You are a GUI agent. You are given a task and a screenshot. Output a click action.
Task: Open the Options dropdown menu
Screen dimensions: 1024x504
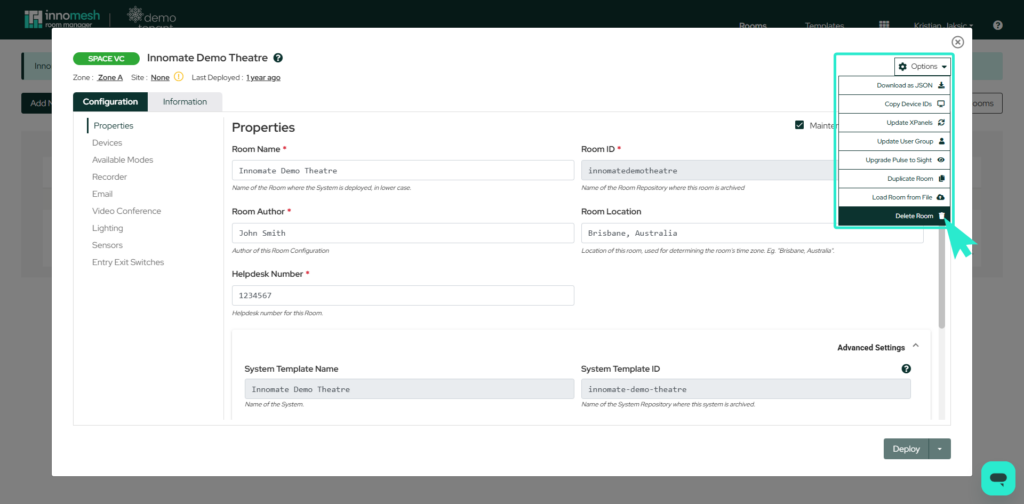click(x=922, y=67)
